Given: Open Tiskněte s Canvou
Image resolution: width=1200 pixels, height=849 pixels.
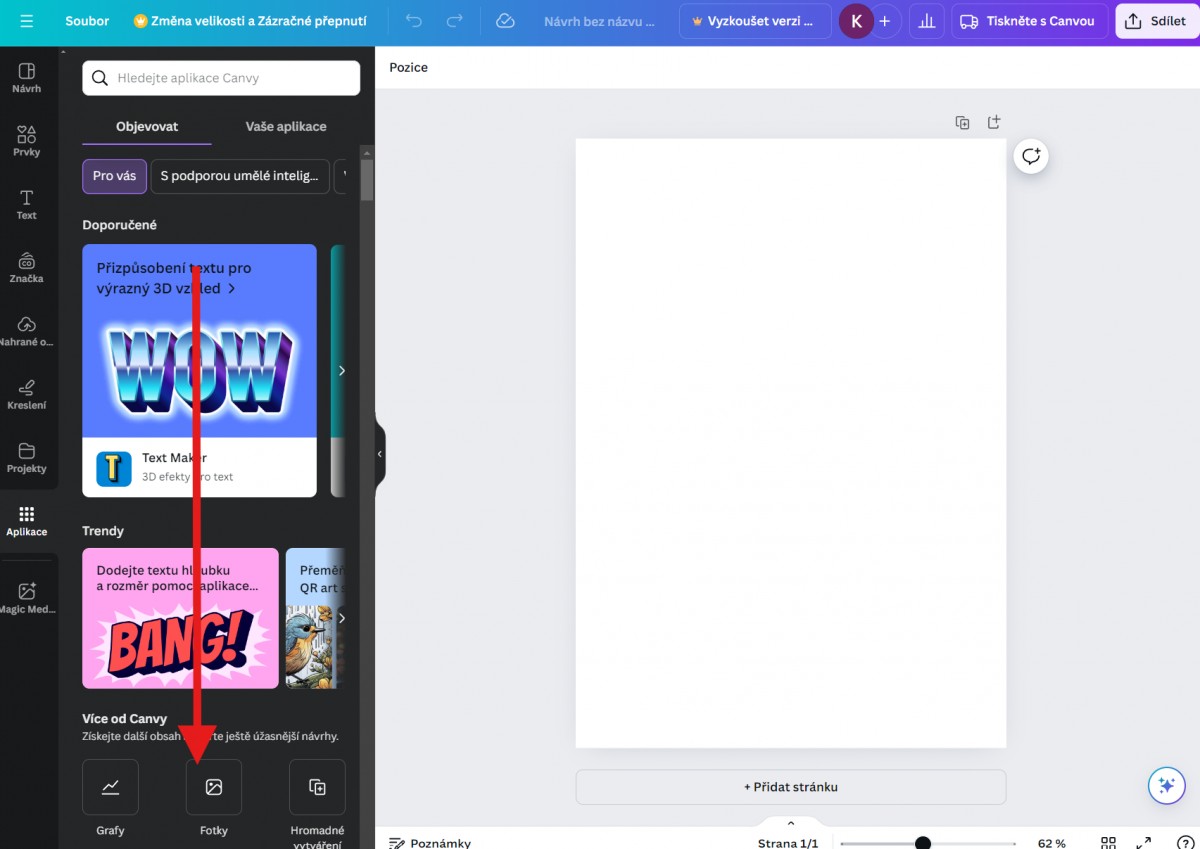Looking at the screenshot, I should 1029,21.
